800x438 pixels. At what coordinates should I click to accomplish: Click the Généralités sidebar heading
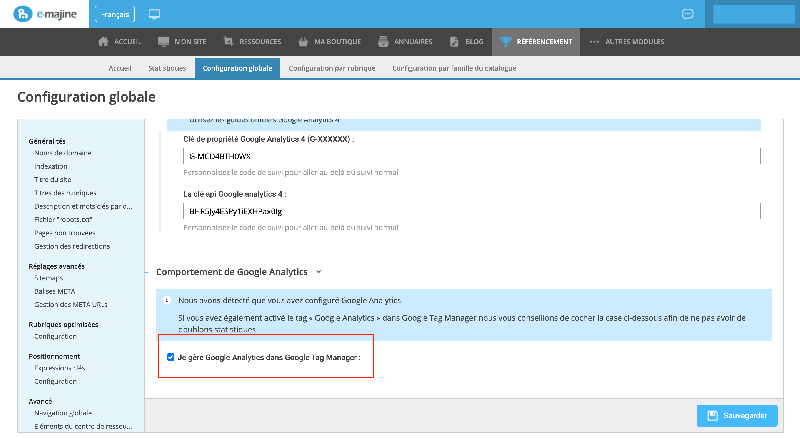point(47,141)
